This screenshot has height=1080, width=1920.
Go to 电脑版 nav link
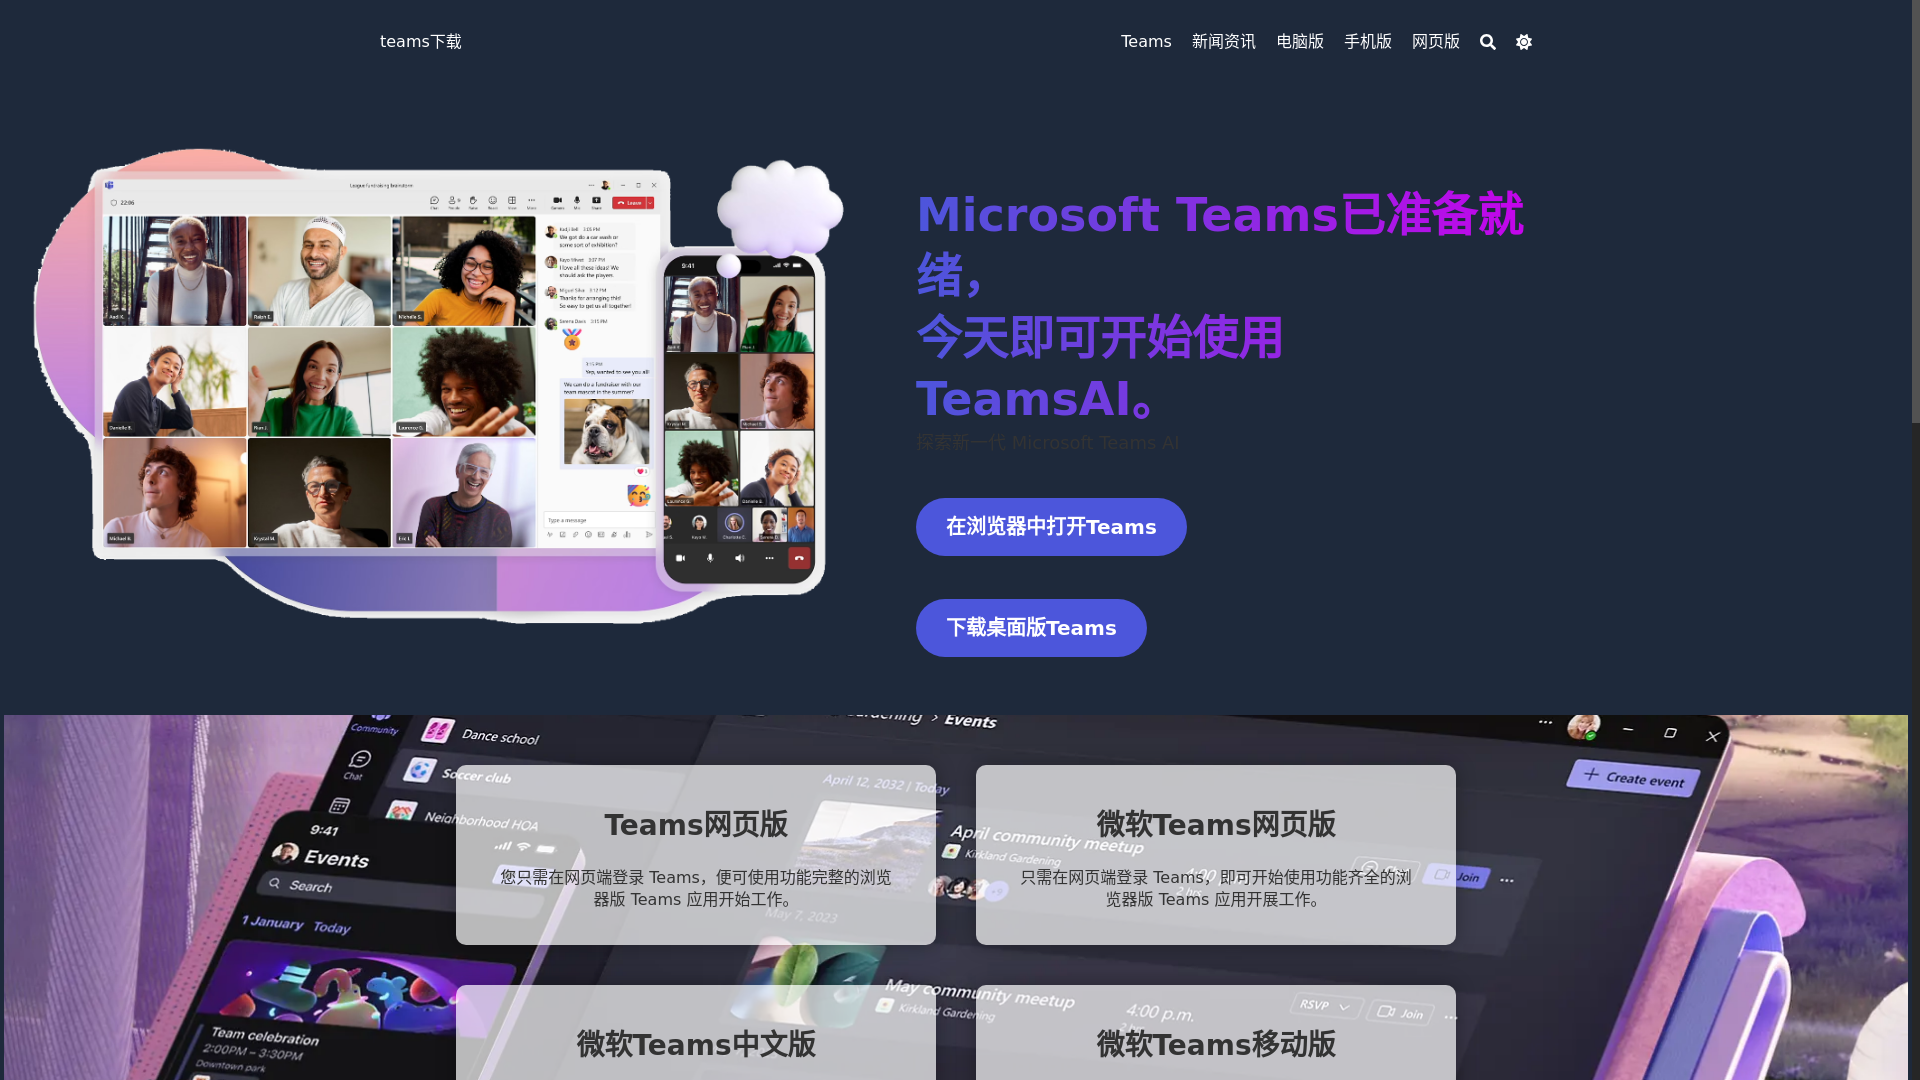[1300, 42]
